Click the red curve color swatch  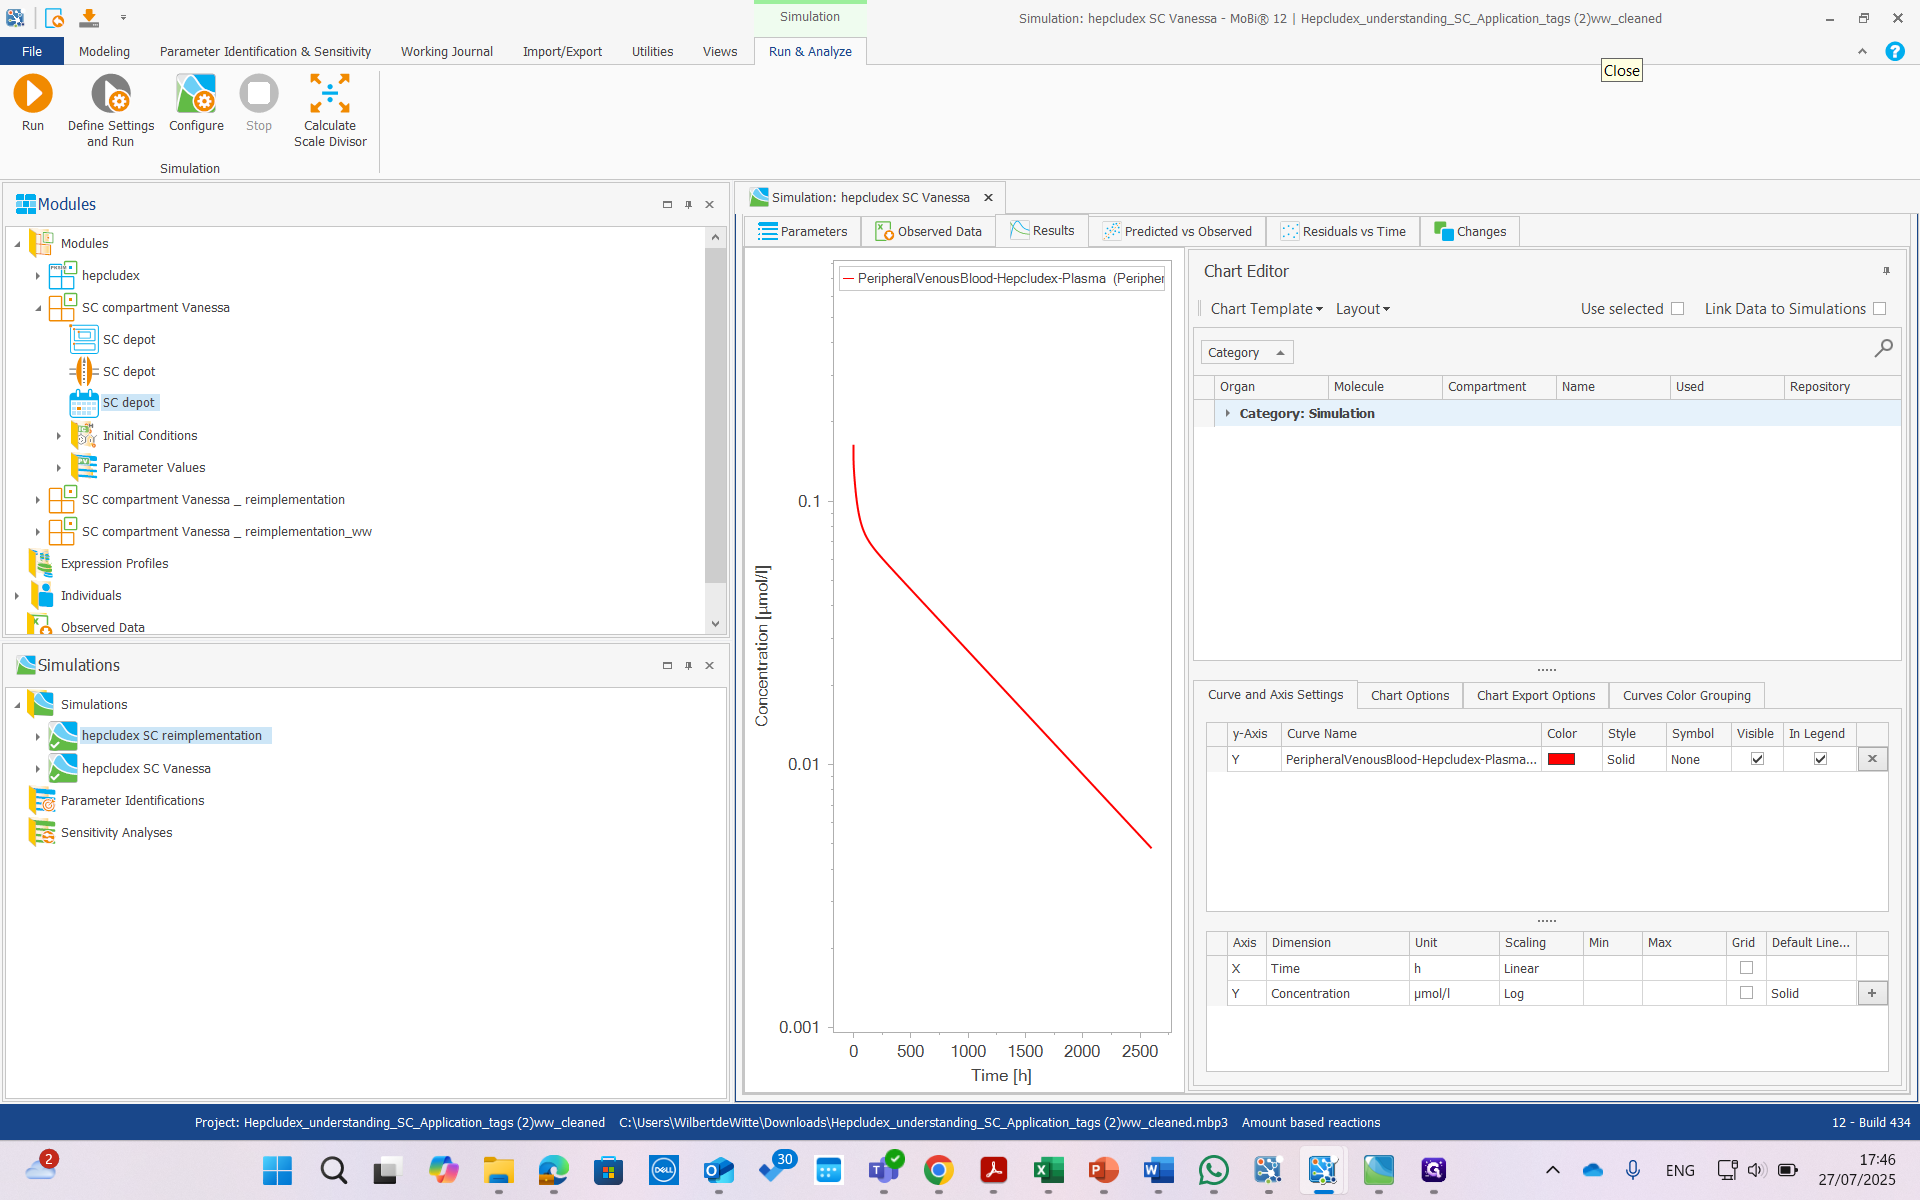[x=1561, y=759]
